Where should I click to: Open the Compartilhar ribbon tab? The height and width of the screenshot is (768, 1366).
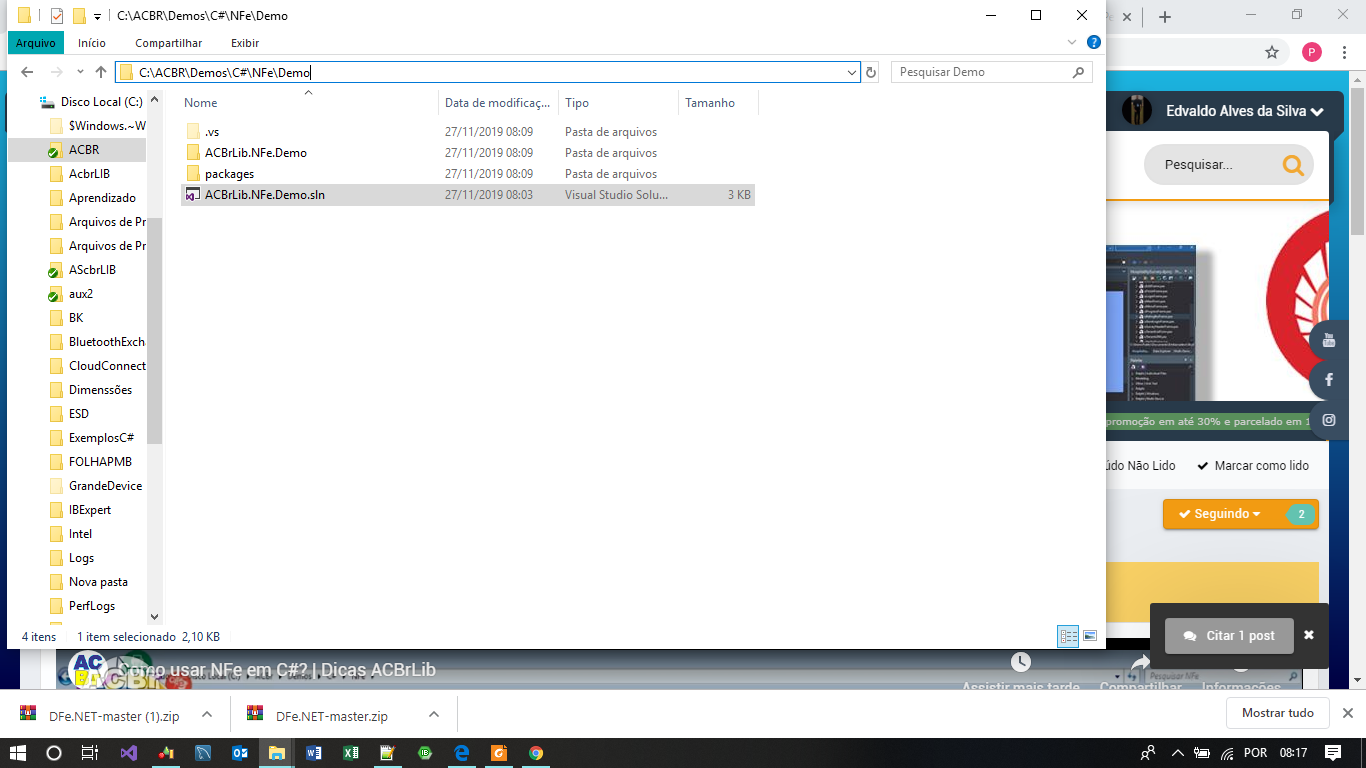[x=169, y=43]
